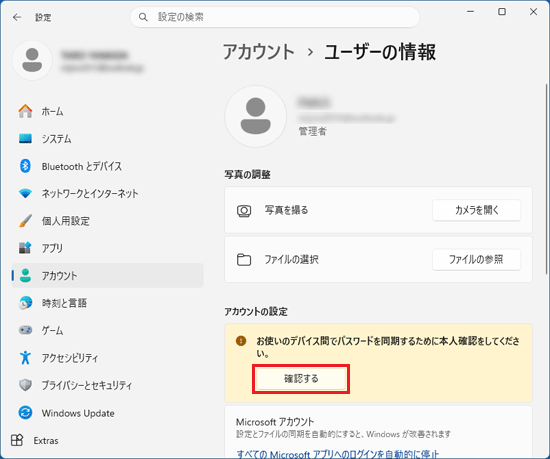Select Windows Update in sidebar
Viewport: 550px width, 459px height.
point(107,413)
